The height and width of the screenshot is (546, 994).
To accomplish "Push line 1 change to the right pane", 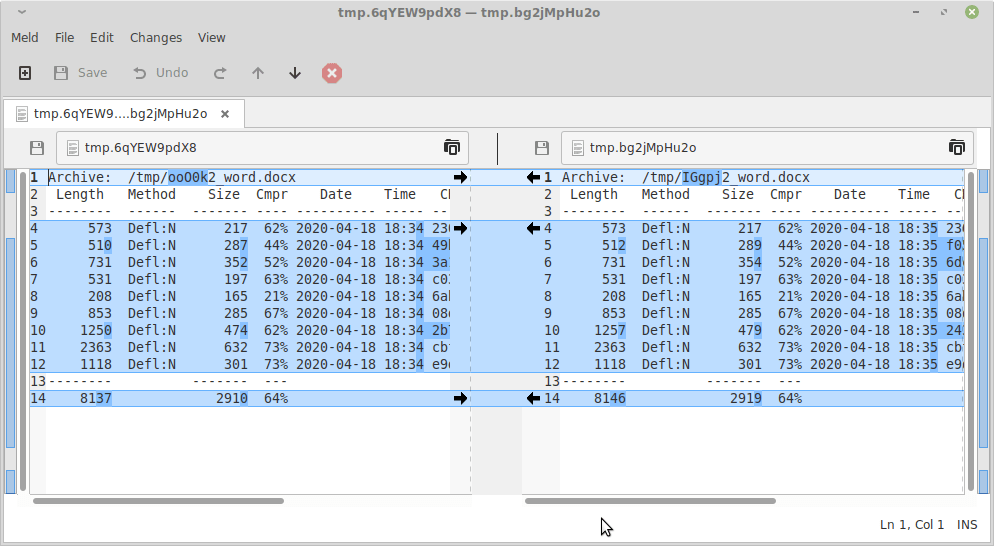I will click(x=460, y=178).
